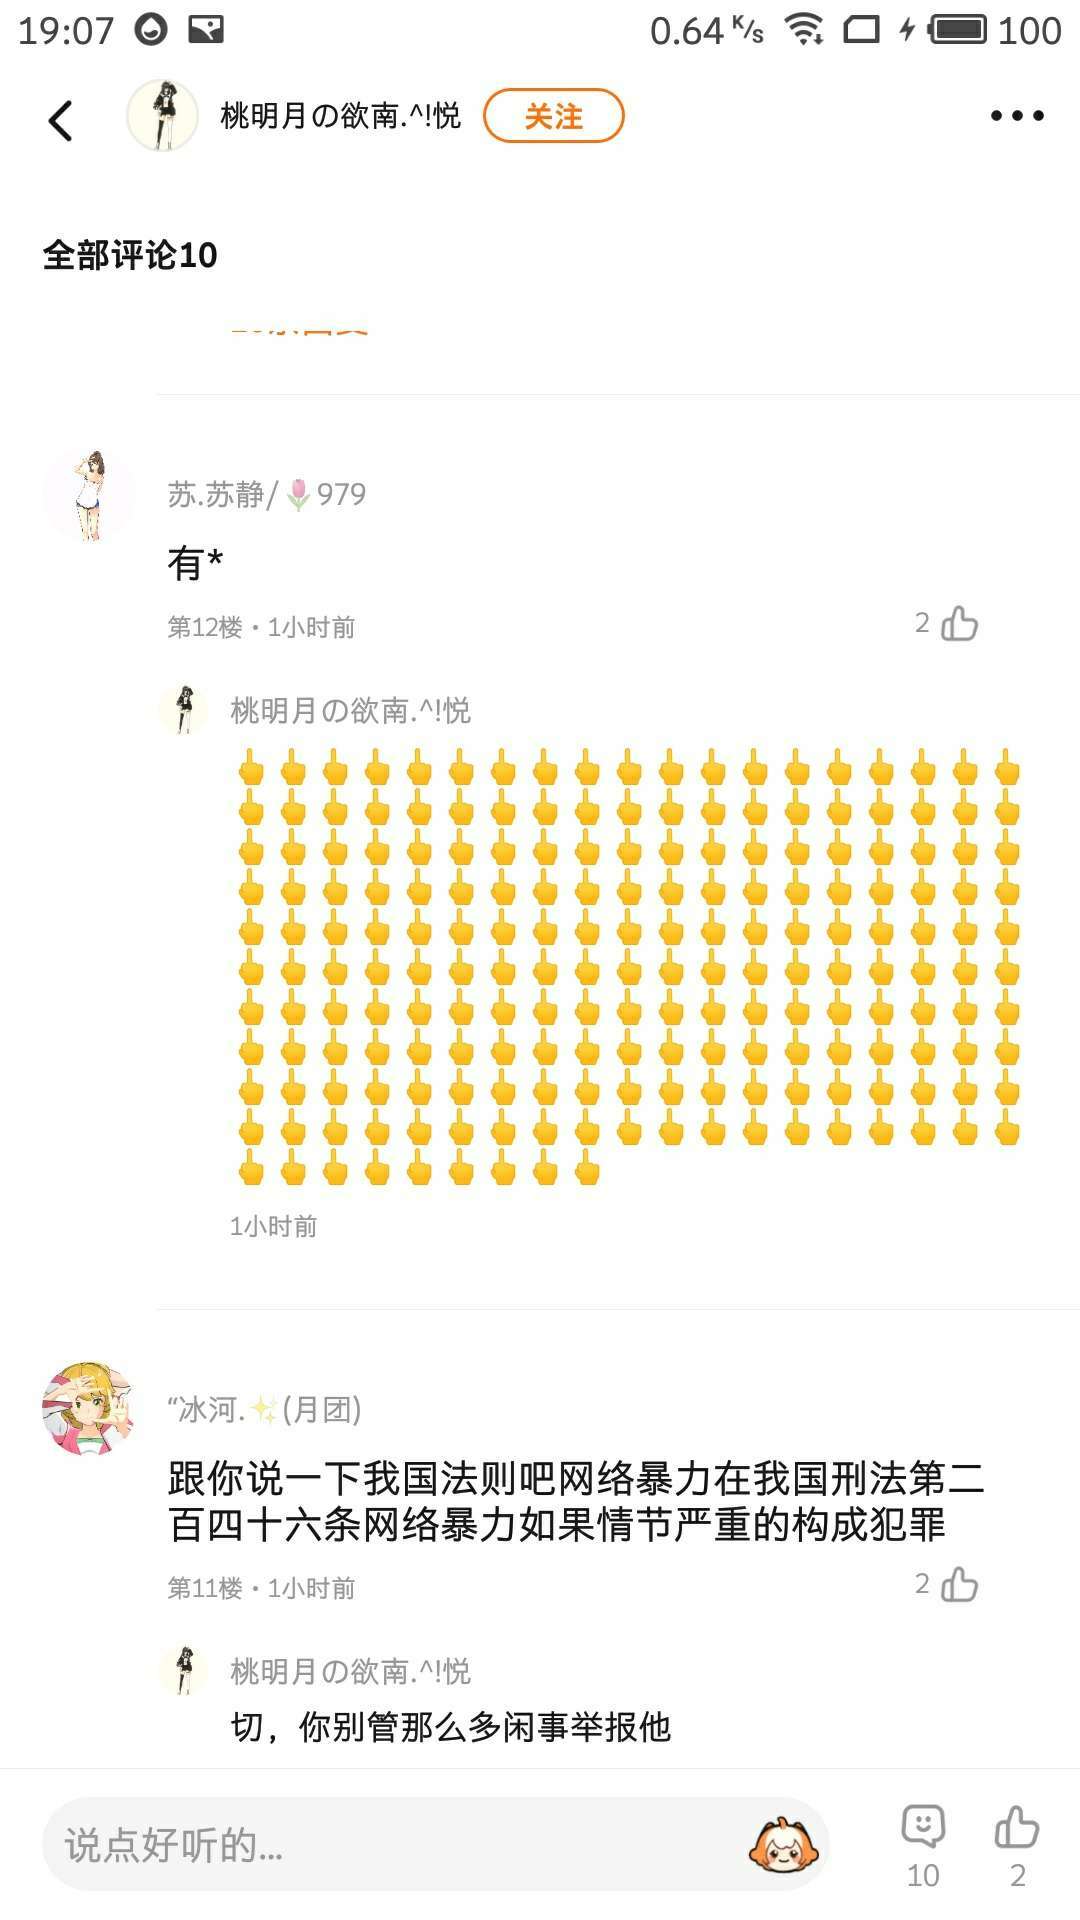This screenshot has height=1920, width=1080.
Task: Open 苏.苏静's profile avatar
Action: tap(89, 495)
